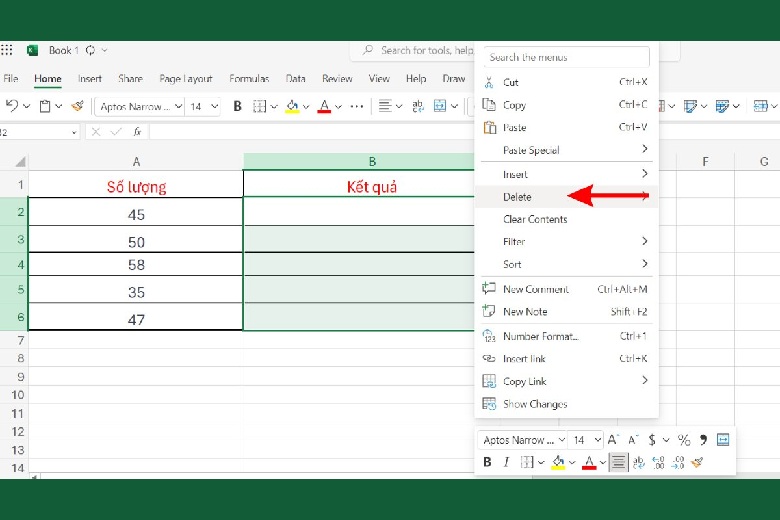Viewport: 780px width, 520px height.
Task: Open the More options ellipsis in ribbon
Action: click(x=357, y=106)
